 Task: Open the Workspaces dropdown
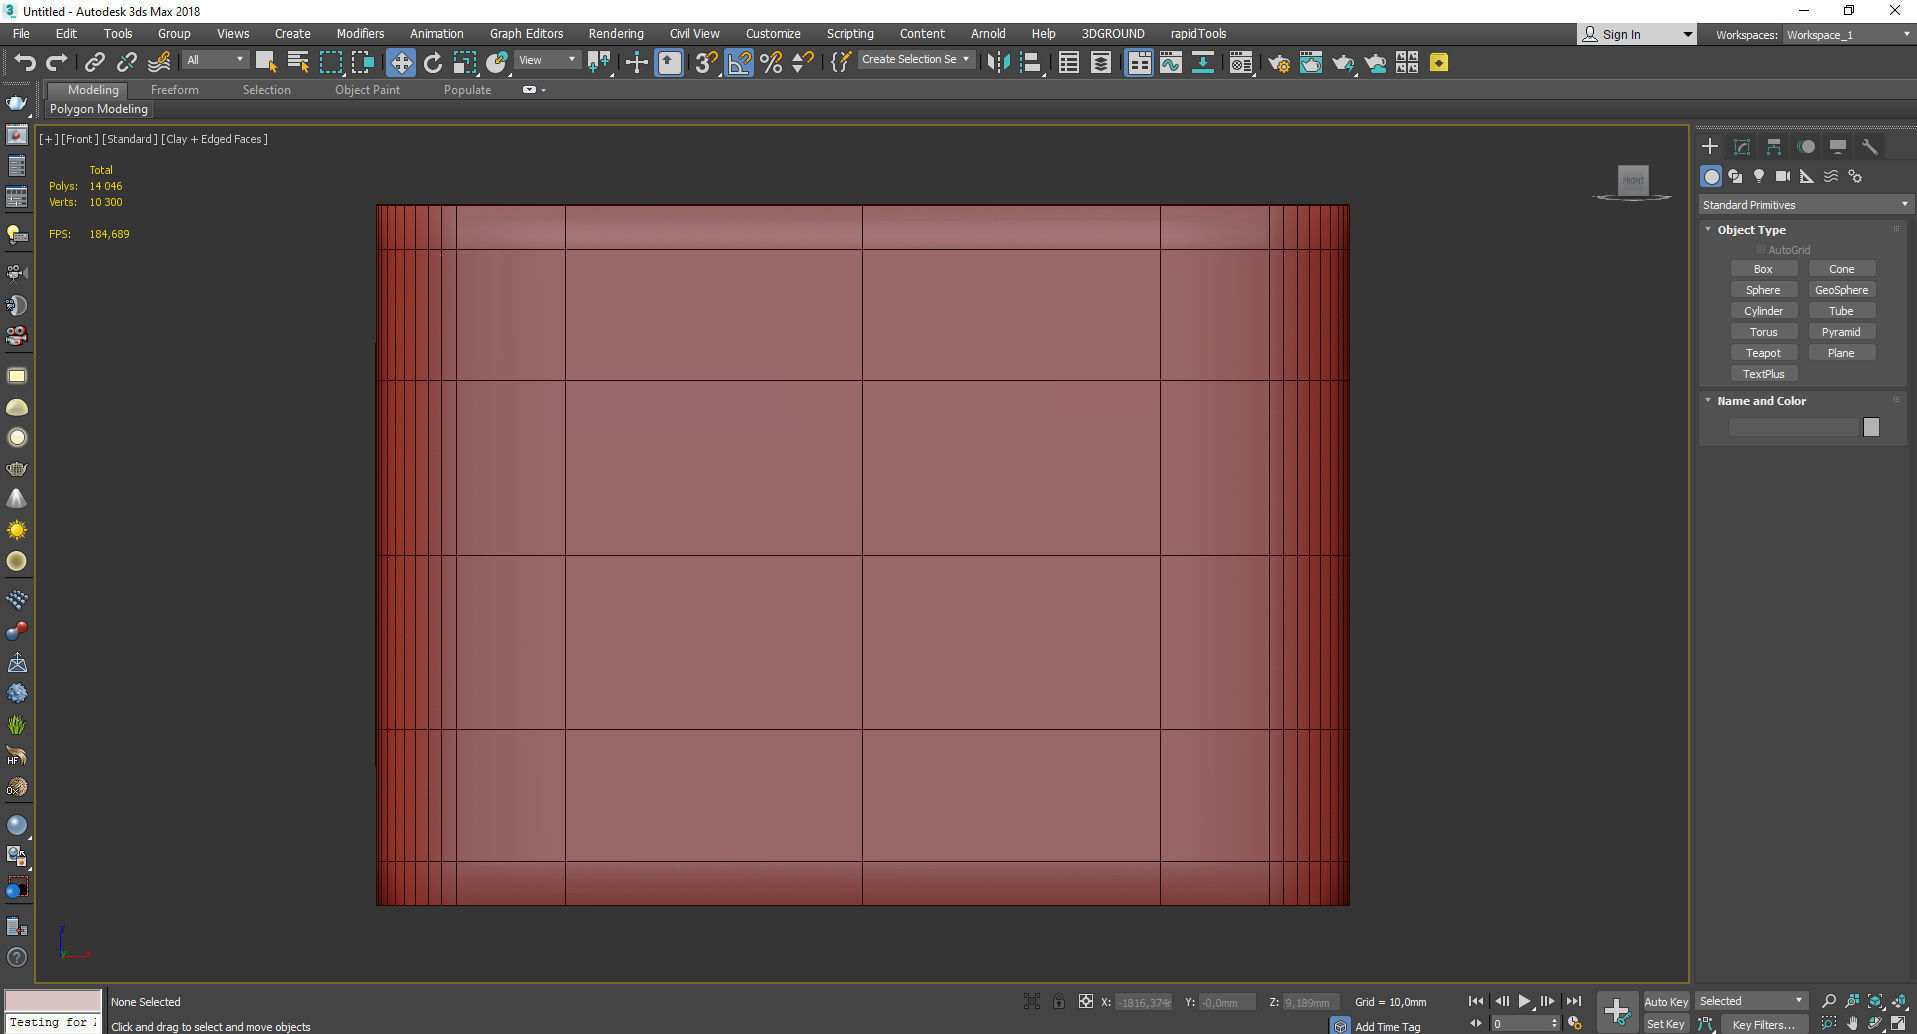point(1848,35)
